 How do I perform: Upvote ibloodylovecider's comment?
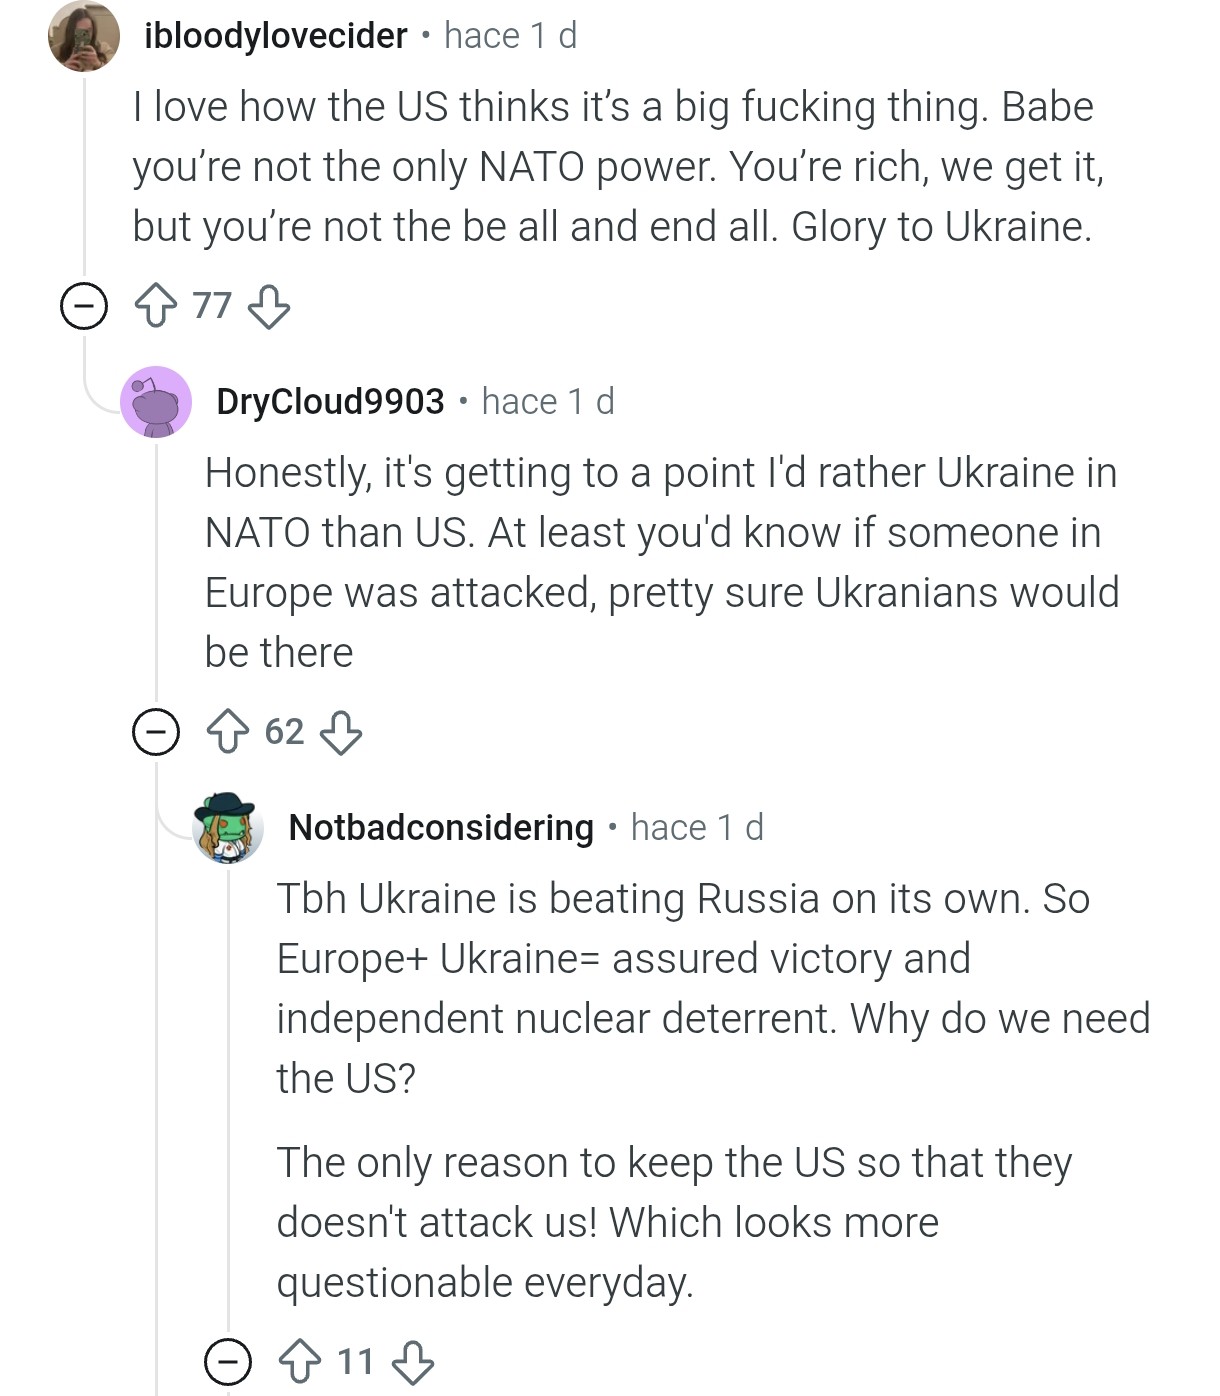tap(155, 306)
